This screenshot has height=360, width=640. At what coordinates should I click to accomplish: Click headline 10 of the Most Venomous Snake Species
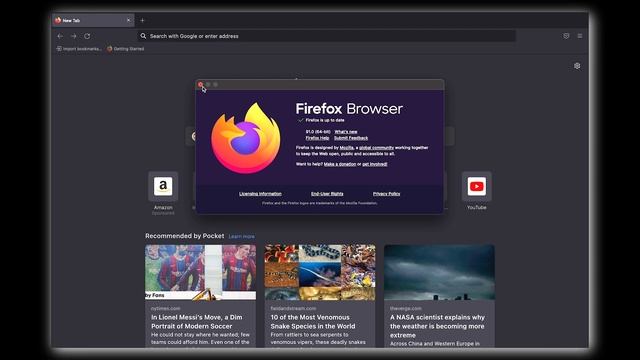pyautogui.click(x=313, y=322)
